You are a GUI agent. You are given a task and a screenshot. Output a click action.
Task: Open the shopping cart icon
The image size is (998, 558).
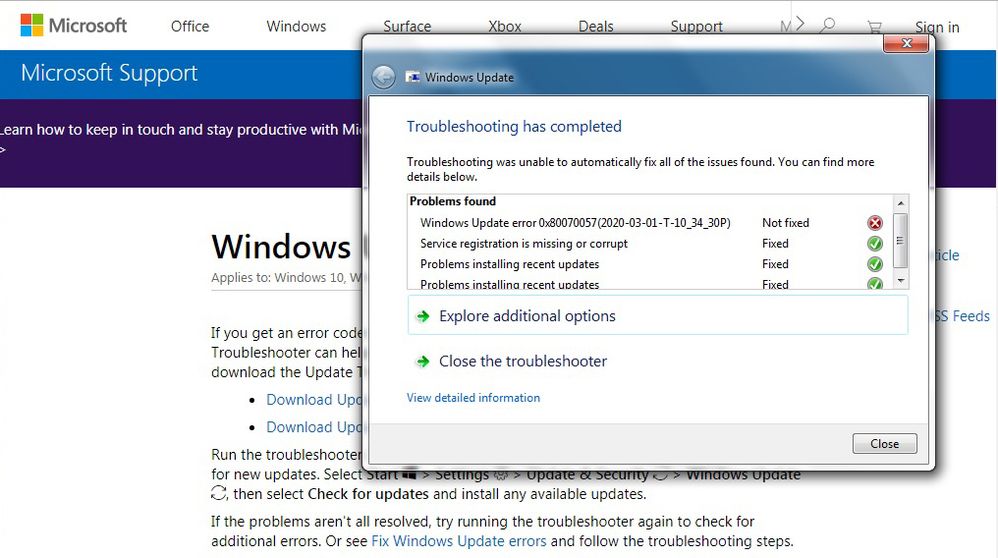[x=875, y=27]
